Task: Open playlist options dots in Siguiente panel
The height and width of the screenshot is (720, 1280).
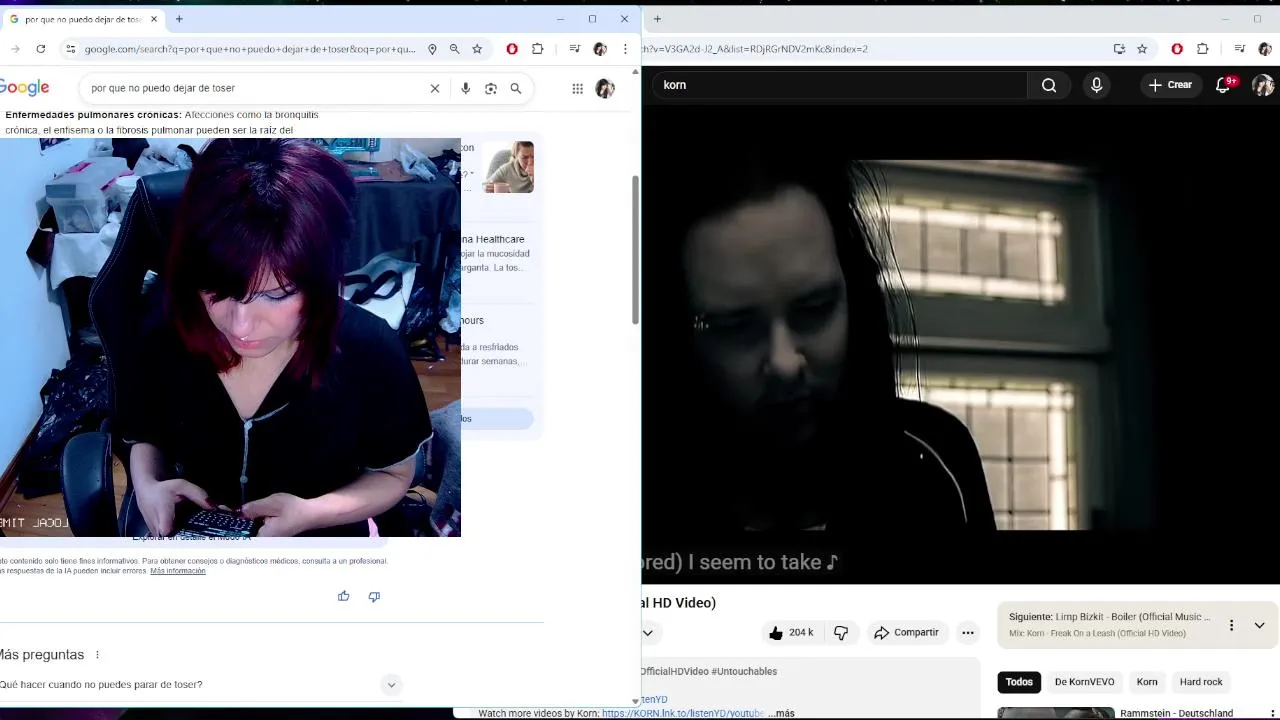Action: (x=1231, y=625)
